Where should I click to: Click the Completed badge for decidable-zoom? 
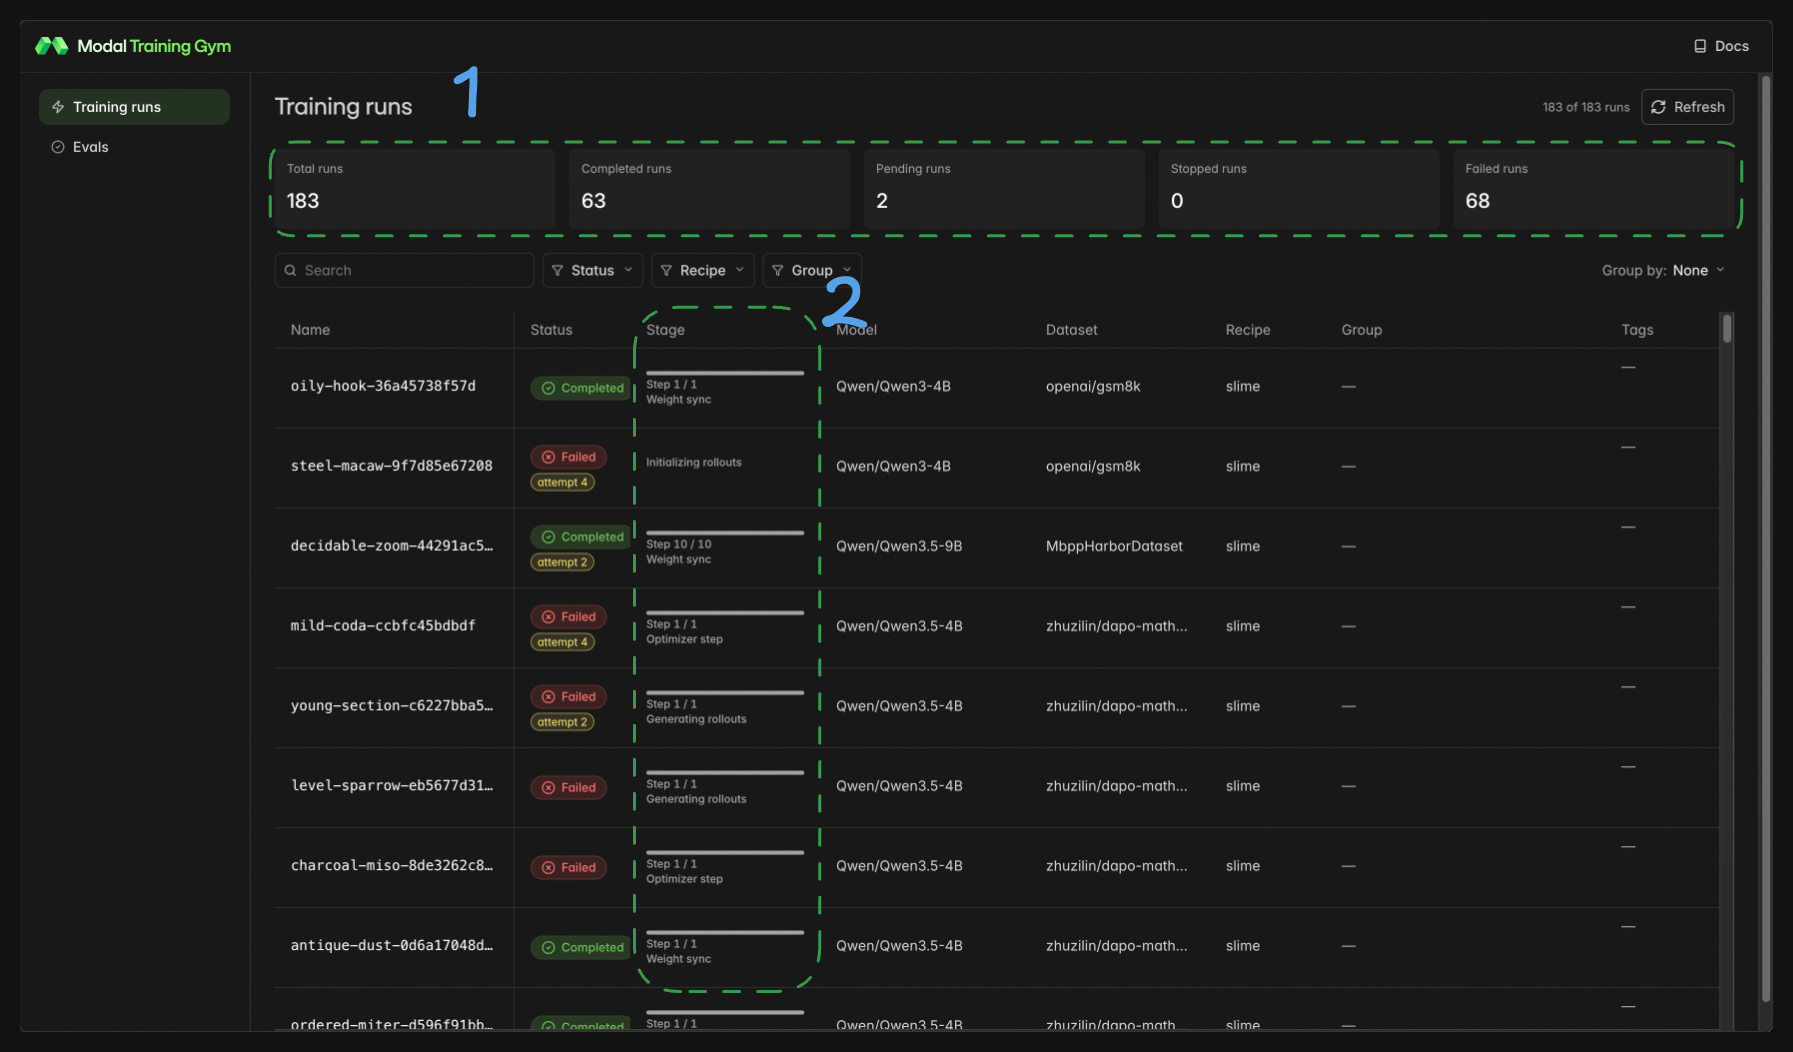click(582, 537)
